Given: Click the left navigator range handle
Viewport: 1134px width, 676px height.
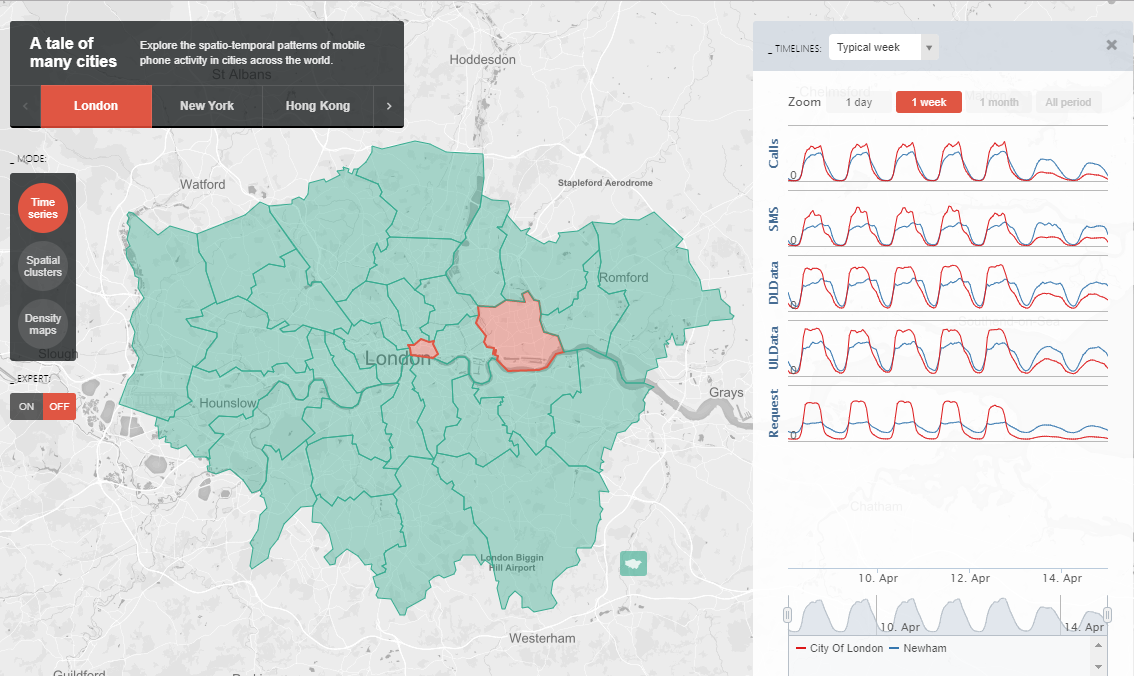Looking at the screenshot, I should [788, 615].
